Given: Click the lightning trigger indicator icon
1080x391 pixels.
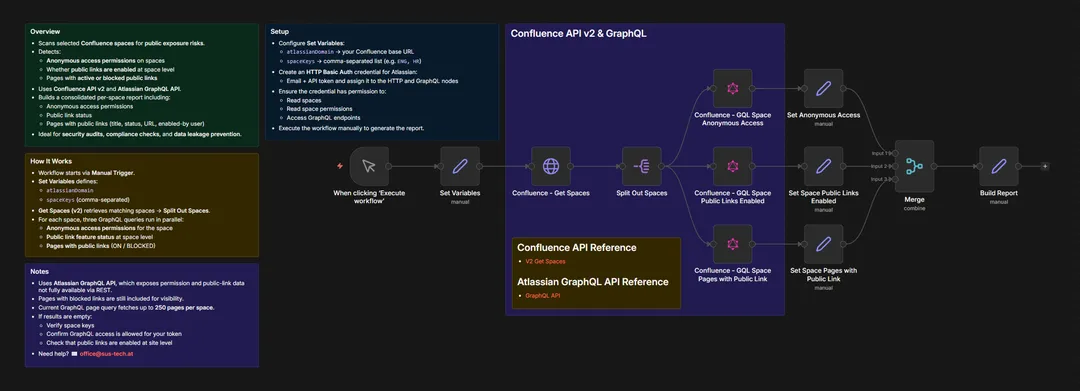Looking at the screenshot, I should (x=340, y=166).
